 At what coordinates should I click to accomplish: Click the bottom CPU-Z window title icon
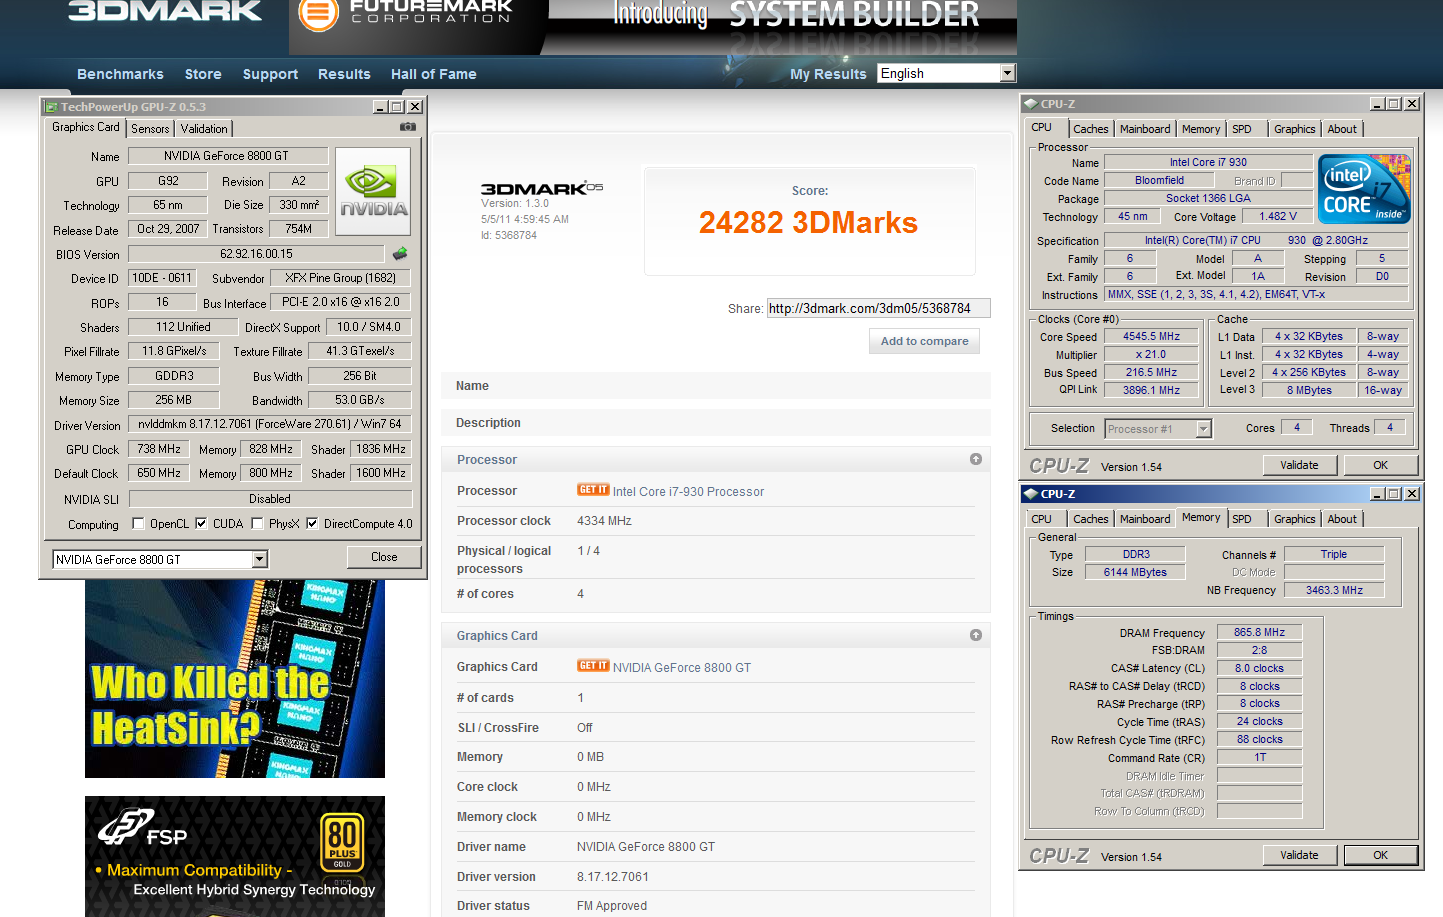pos(1031,494)
